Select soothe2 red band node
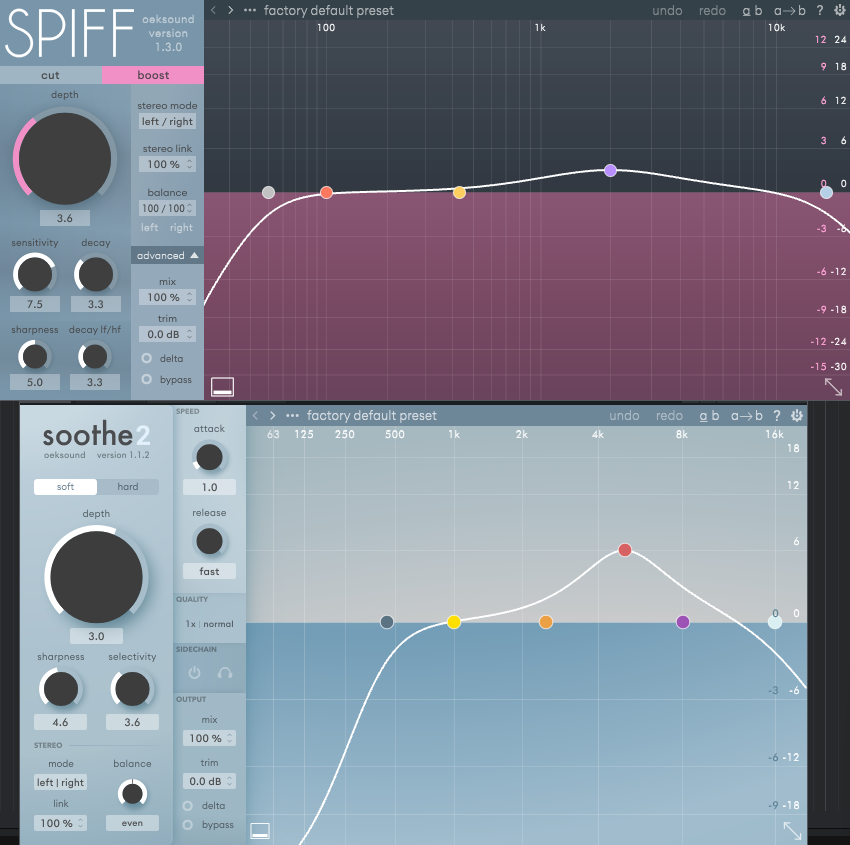Image resolution: width=850 pixels, height=845 pixels. tap(625, 550)
